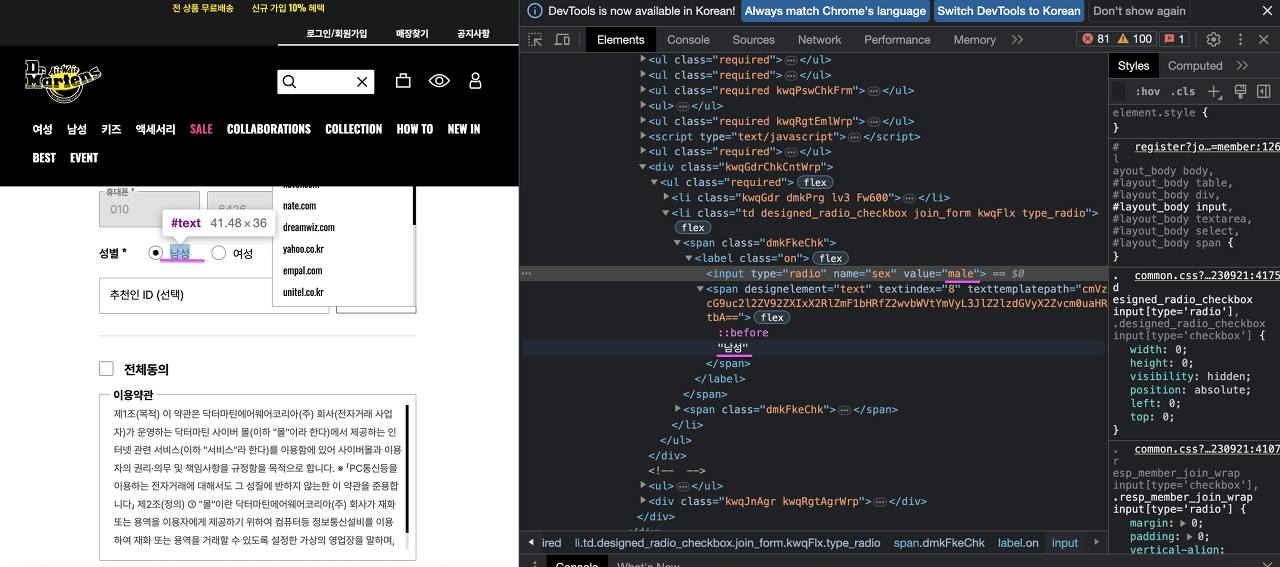Viewport: 1280px width, 567px height.
Task: Open the Network tab
Action: pyautogui.click(x=819, y=39)
